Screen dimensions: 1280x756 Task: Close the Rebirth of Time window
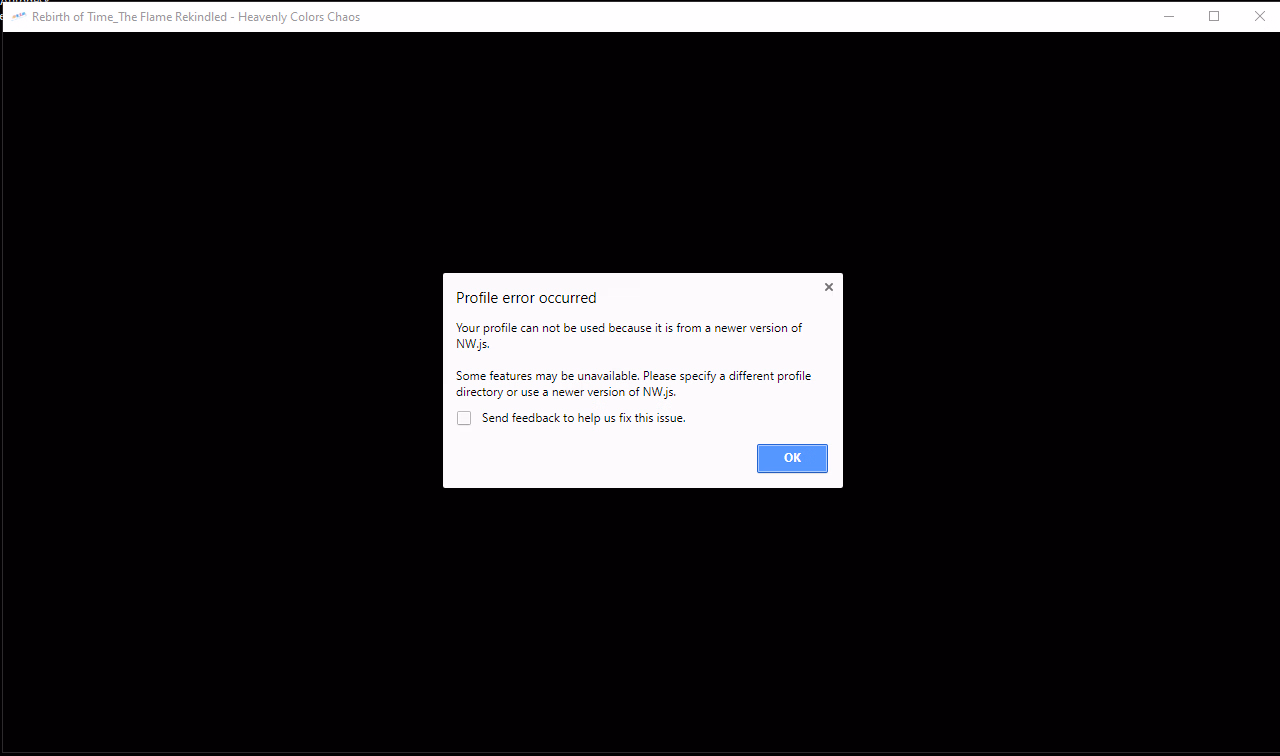[1259, 16]
